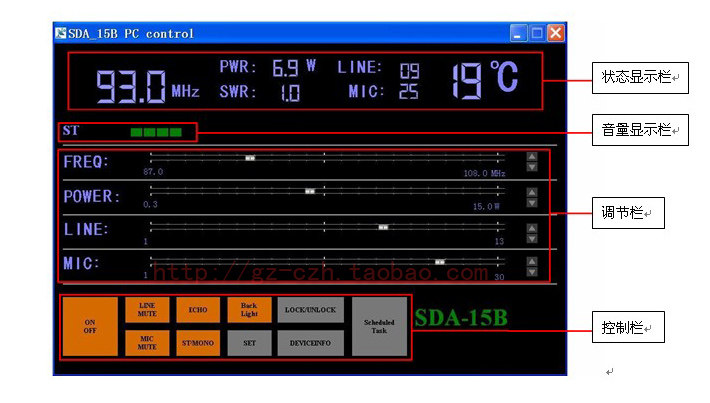Toggle MIC MUTE
710x403 pixels.
click(147, 343)
